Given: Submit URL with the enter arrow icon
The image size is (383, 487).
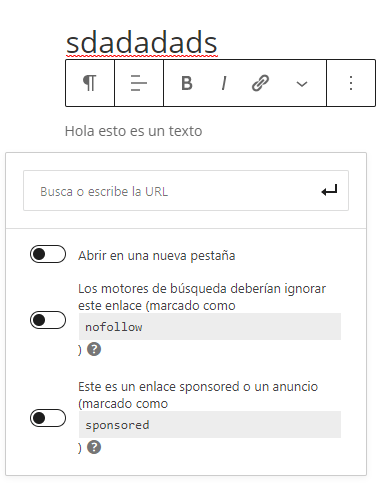Looking at the screenshot, I should point(329,191).
